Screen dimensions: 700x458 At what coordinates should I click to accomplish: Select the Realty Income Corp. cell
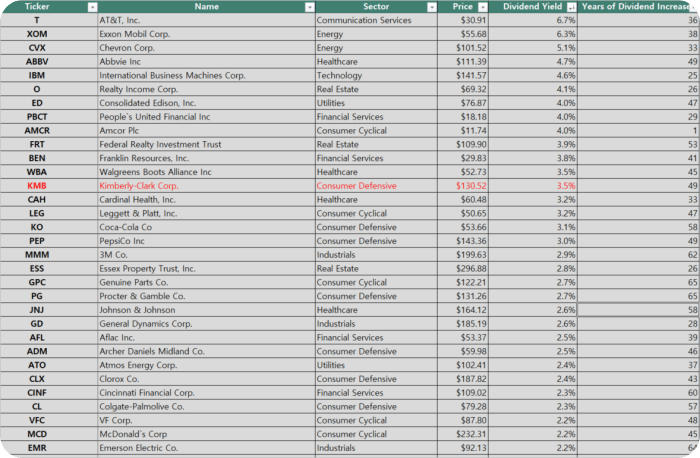[x=206, y=89]
